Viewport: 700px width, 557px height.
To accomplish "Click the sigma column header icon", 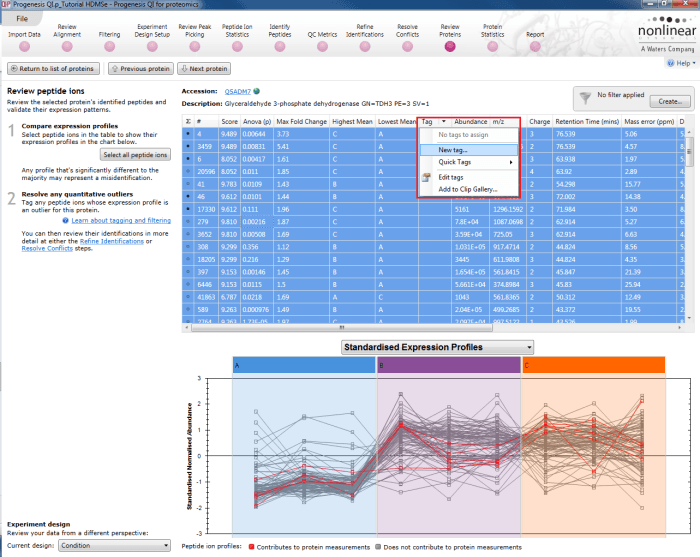I will coord(188,121).
